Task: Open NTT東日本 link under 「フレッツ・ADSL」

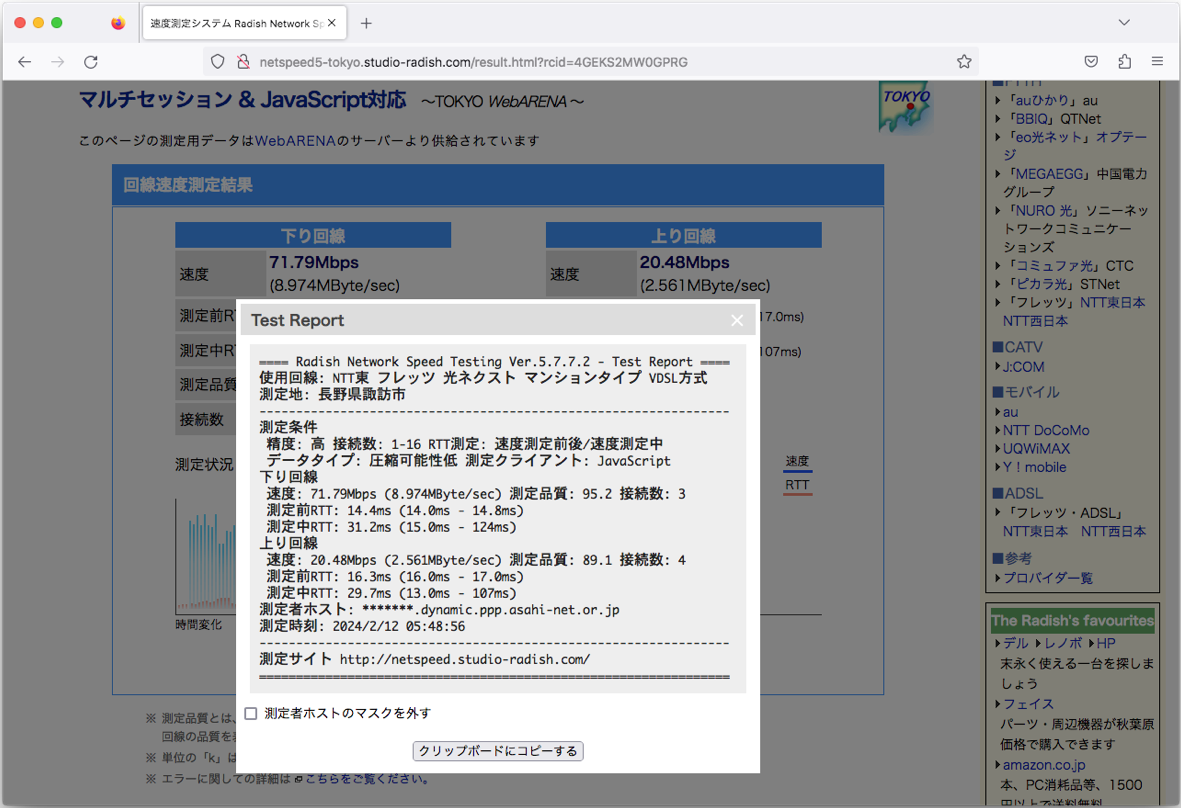Action: 1035,532
